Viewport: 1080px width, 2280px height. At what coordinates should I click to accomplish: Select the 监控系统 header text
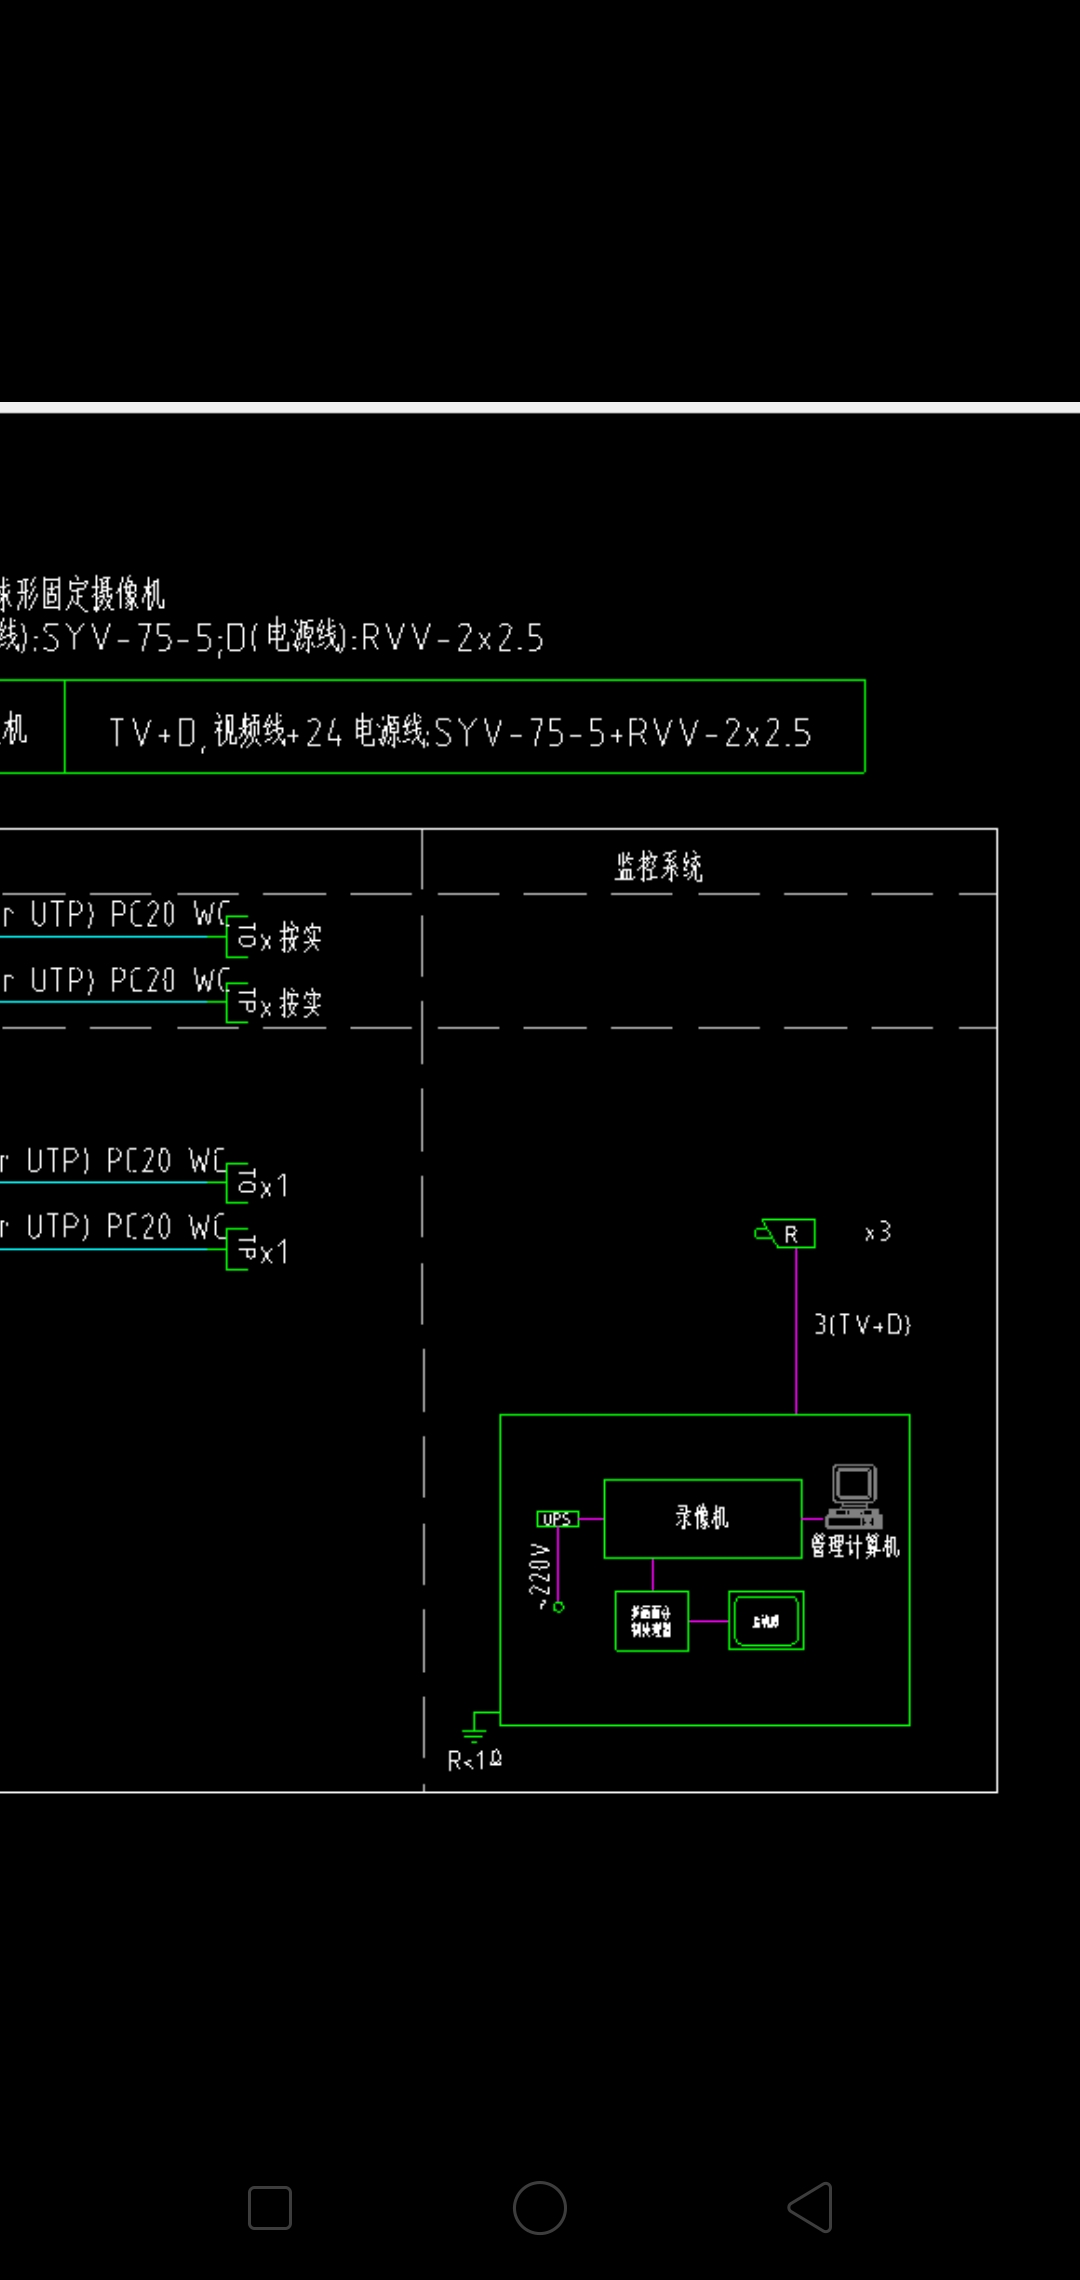click(x=658, y=866)
